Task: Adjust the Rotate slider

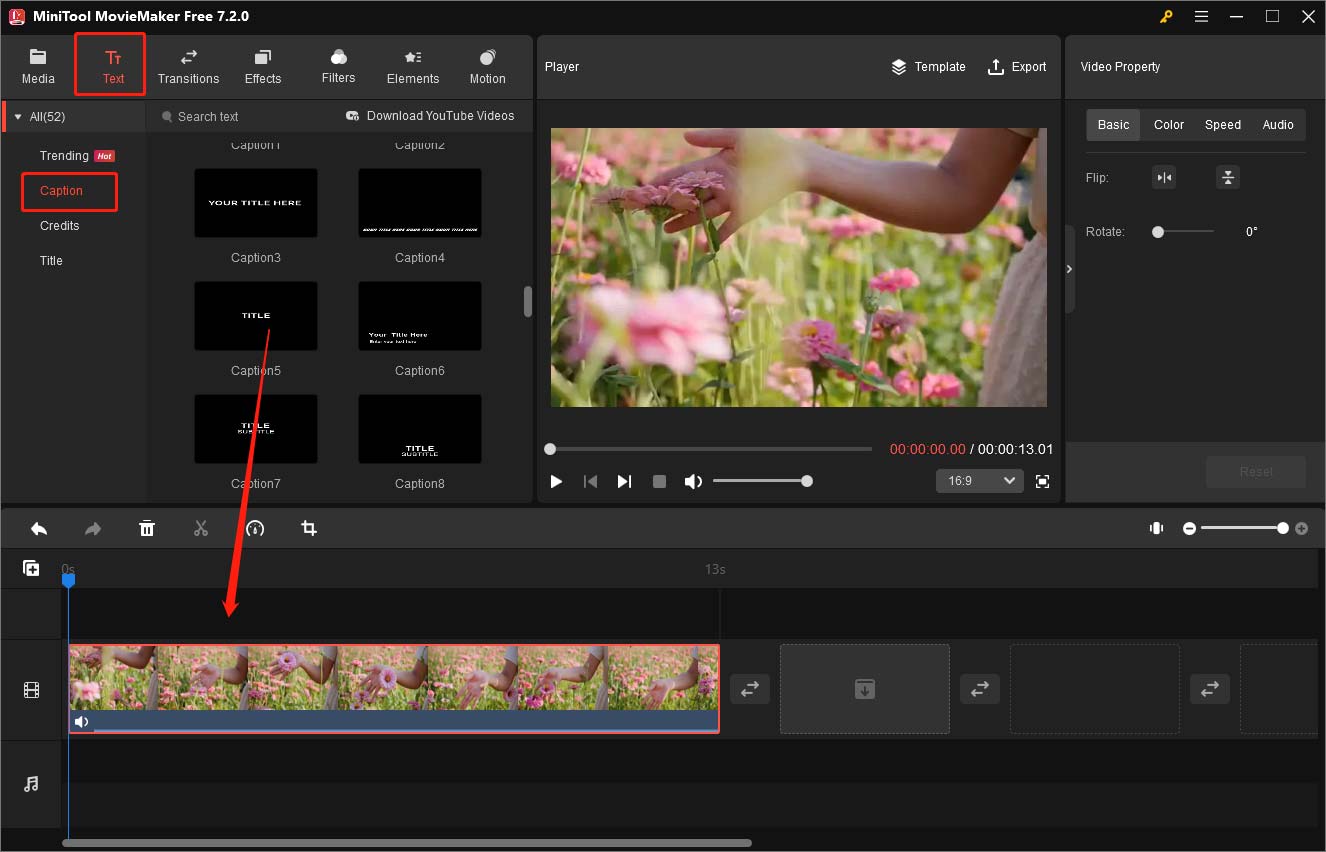Action: point(1183,232)
